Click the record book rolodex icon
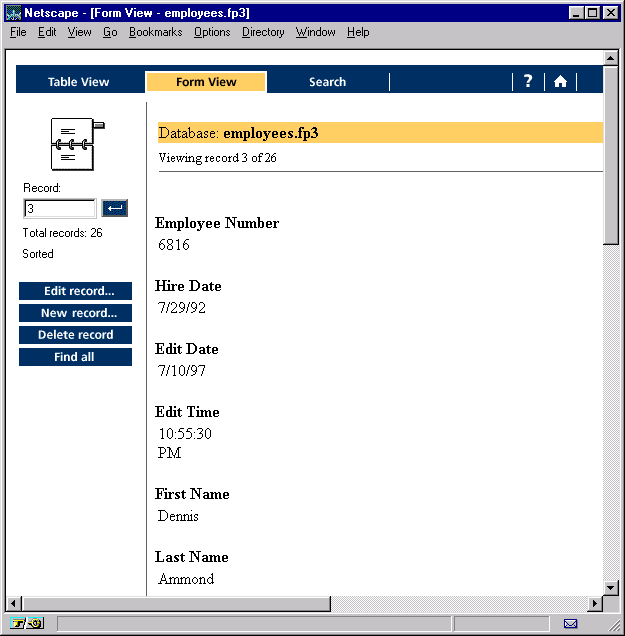 click(x=77, y=144)
